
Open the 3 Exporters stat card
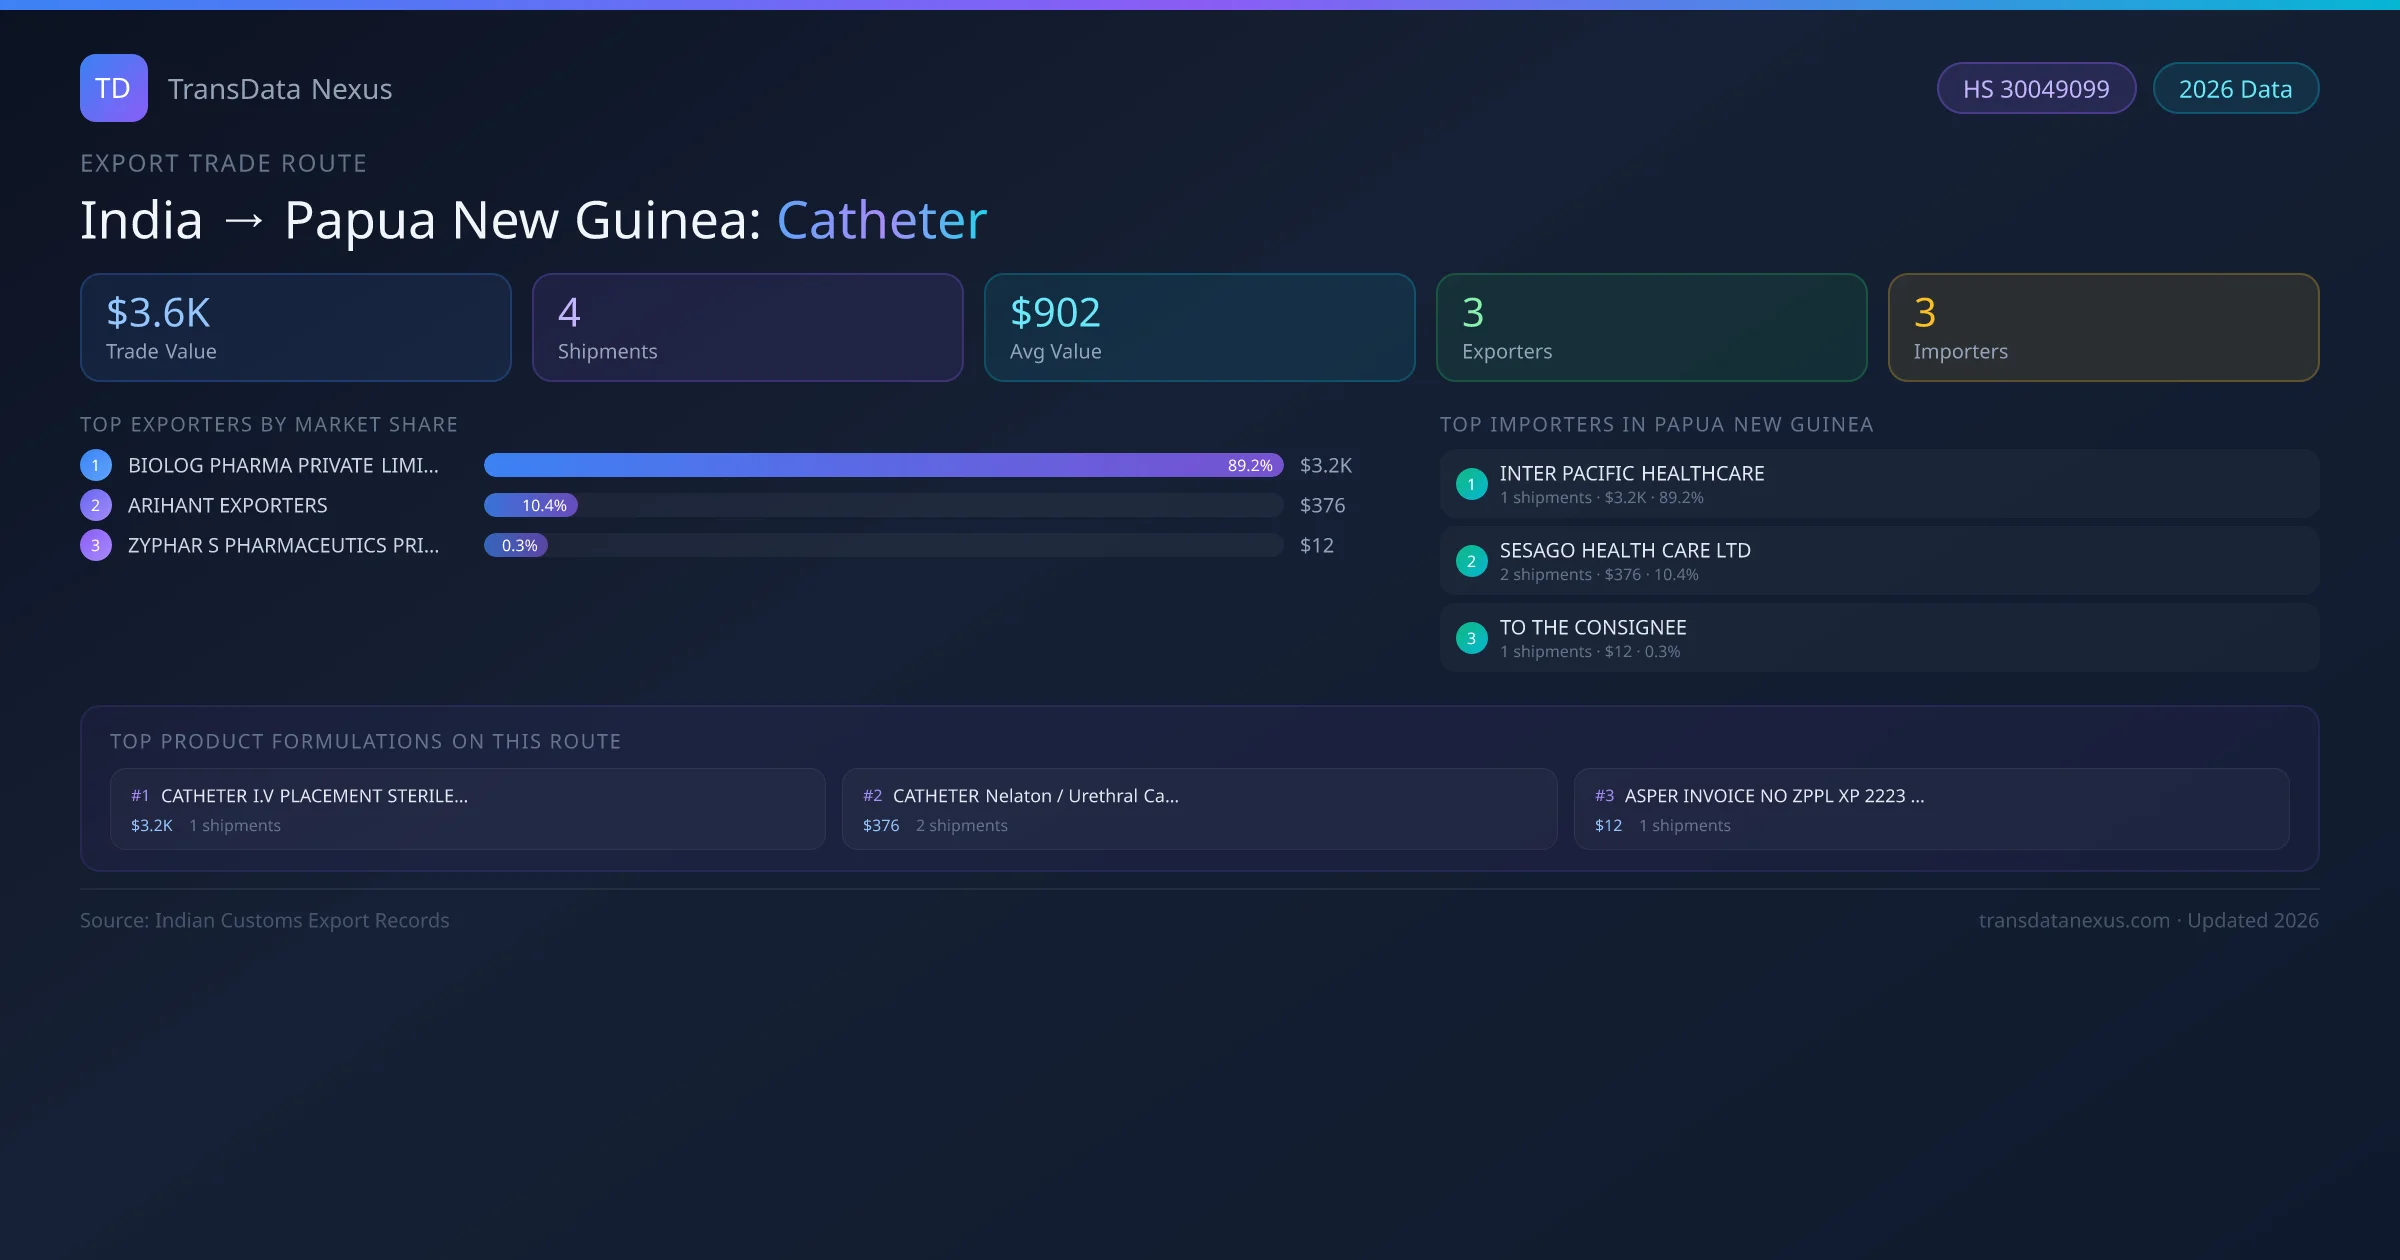tap(1651, 327)
